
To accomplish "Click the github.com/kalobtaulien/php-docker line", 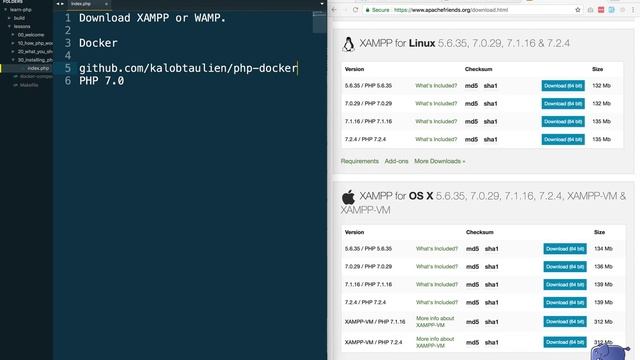I will tap(188, 68).
